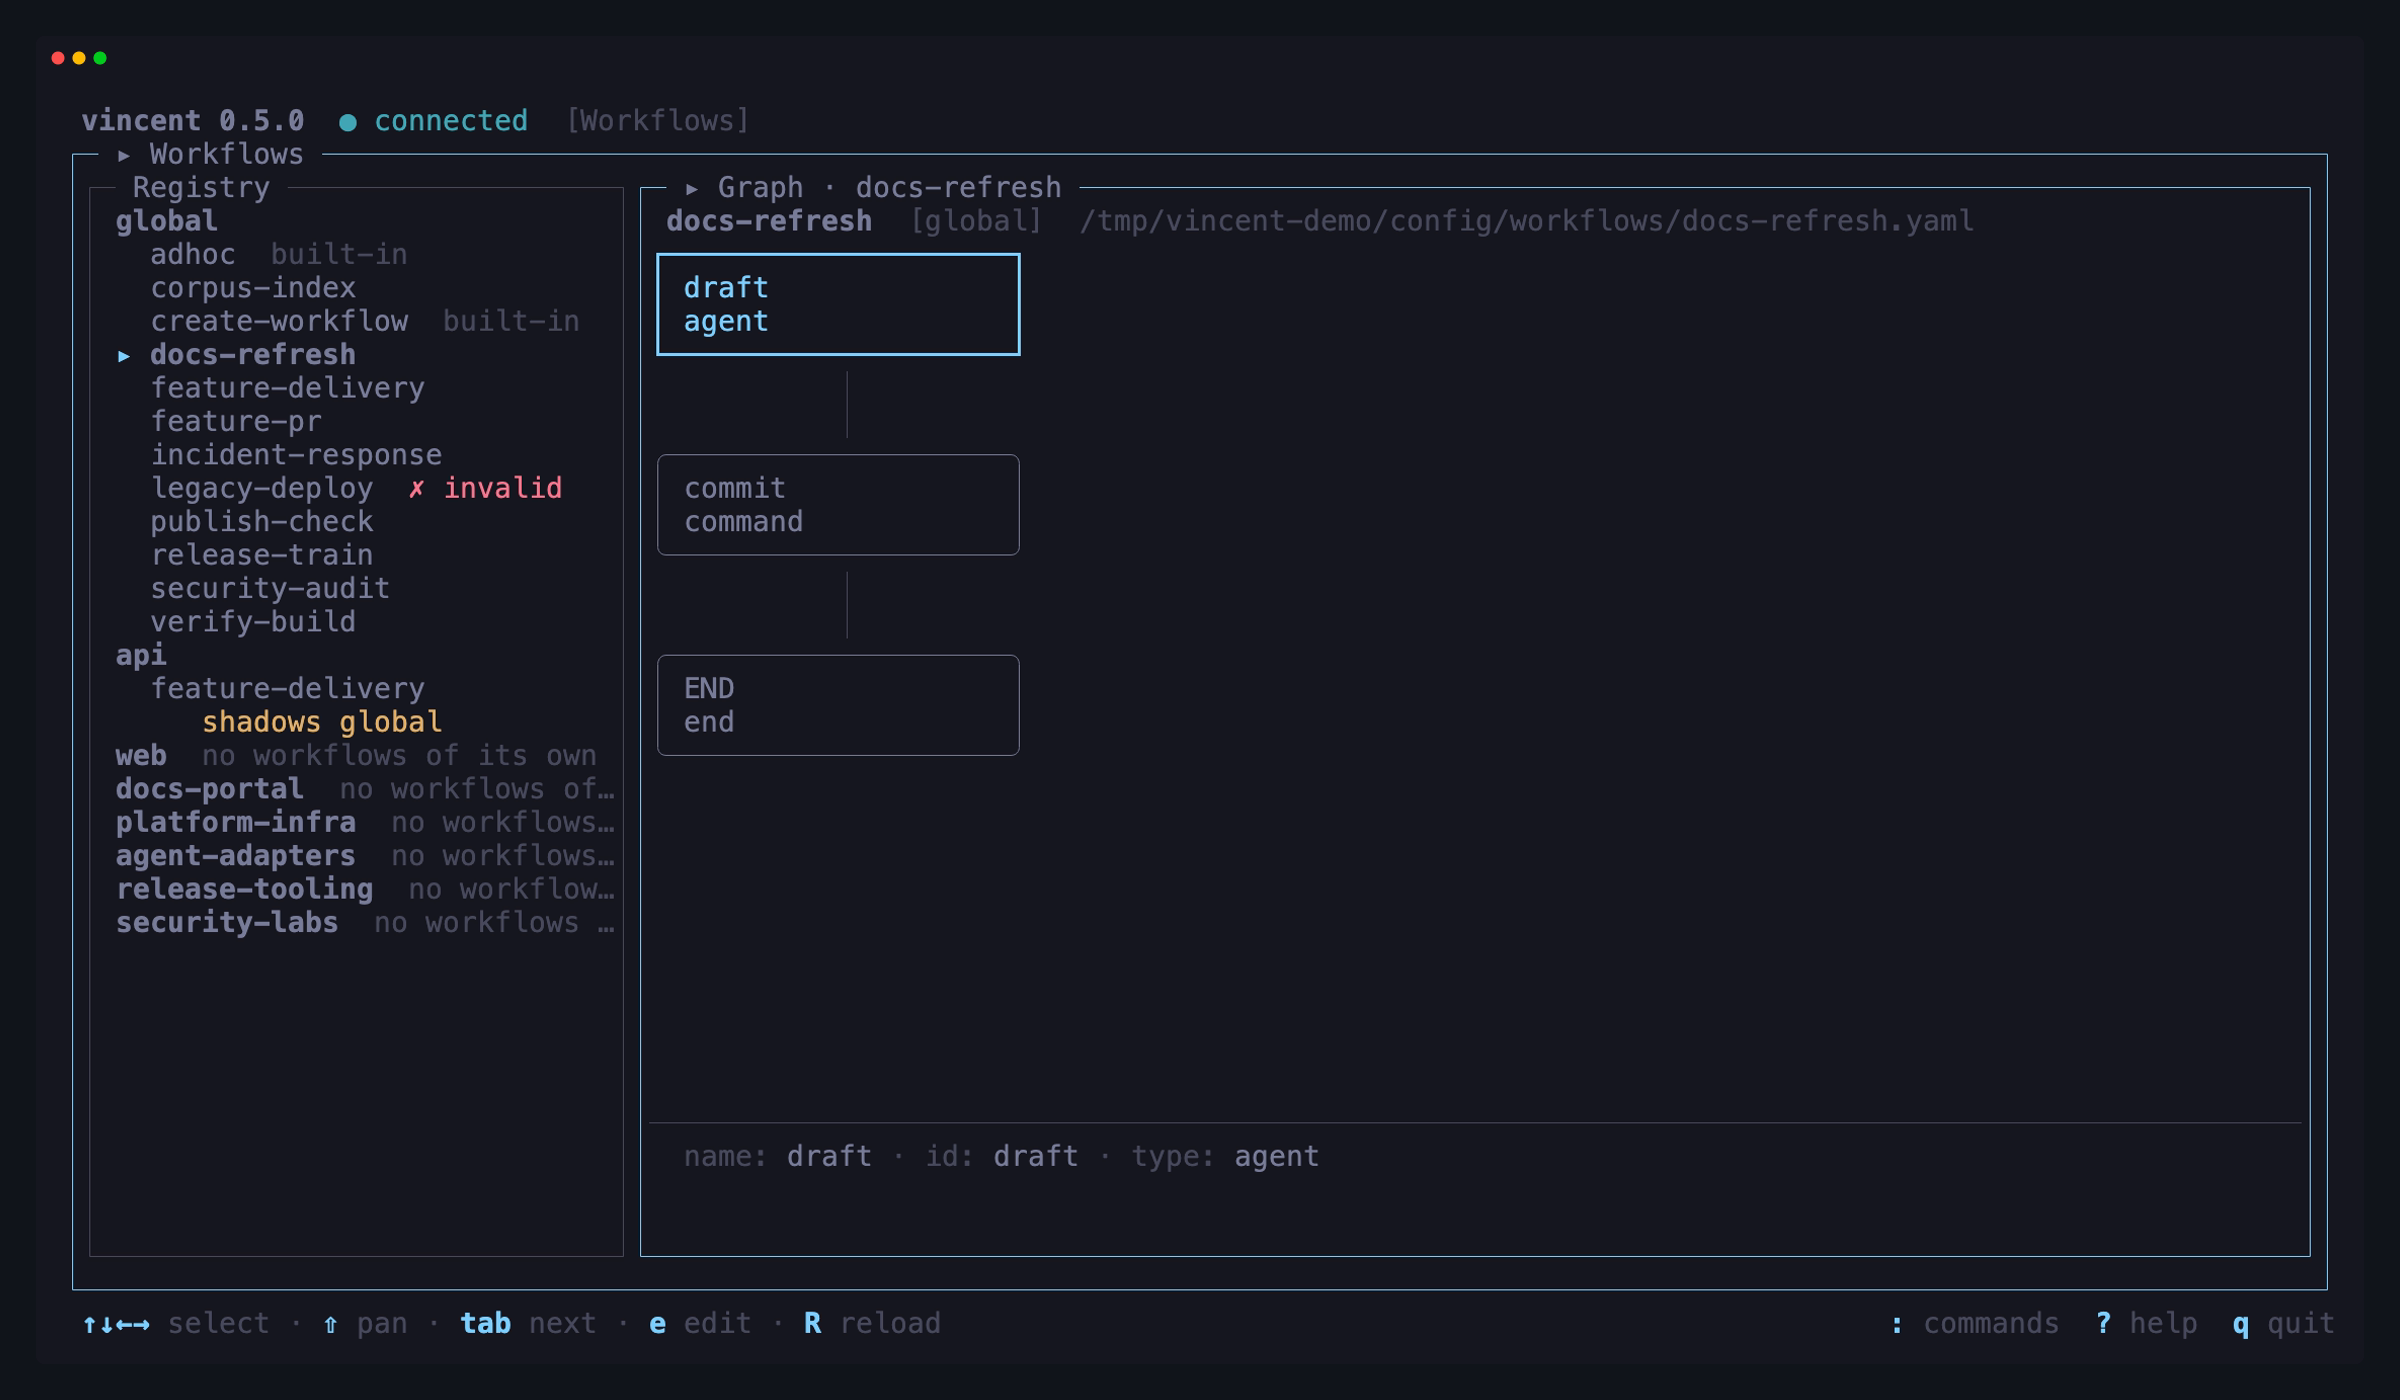Screen dimensions: 2400x1400
Task: Click the tab next shortcut
Action: (528, 1323)
